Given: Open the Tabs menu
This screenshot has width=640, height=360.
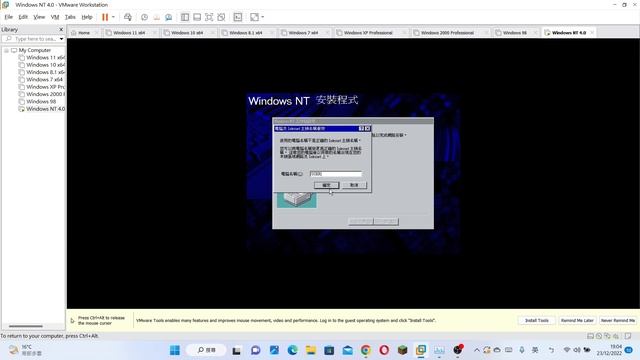Looking at the screenshot, I should click(x=70, y=17).
